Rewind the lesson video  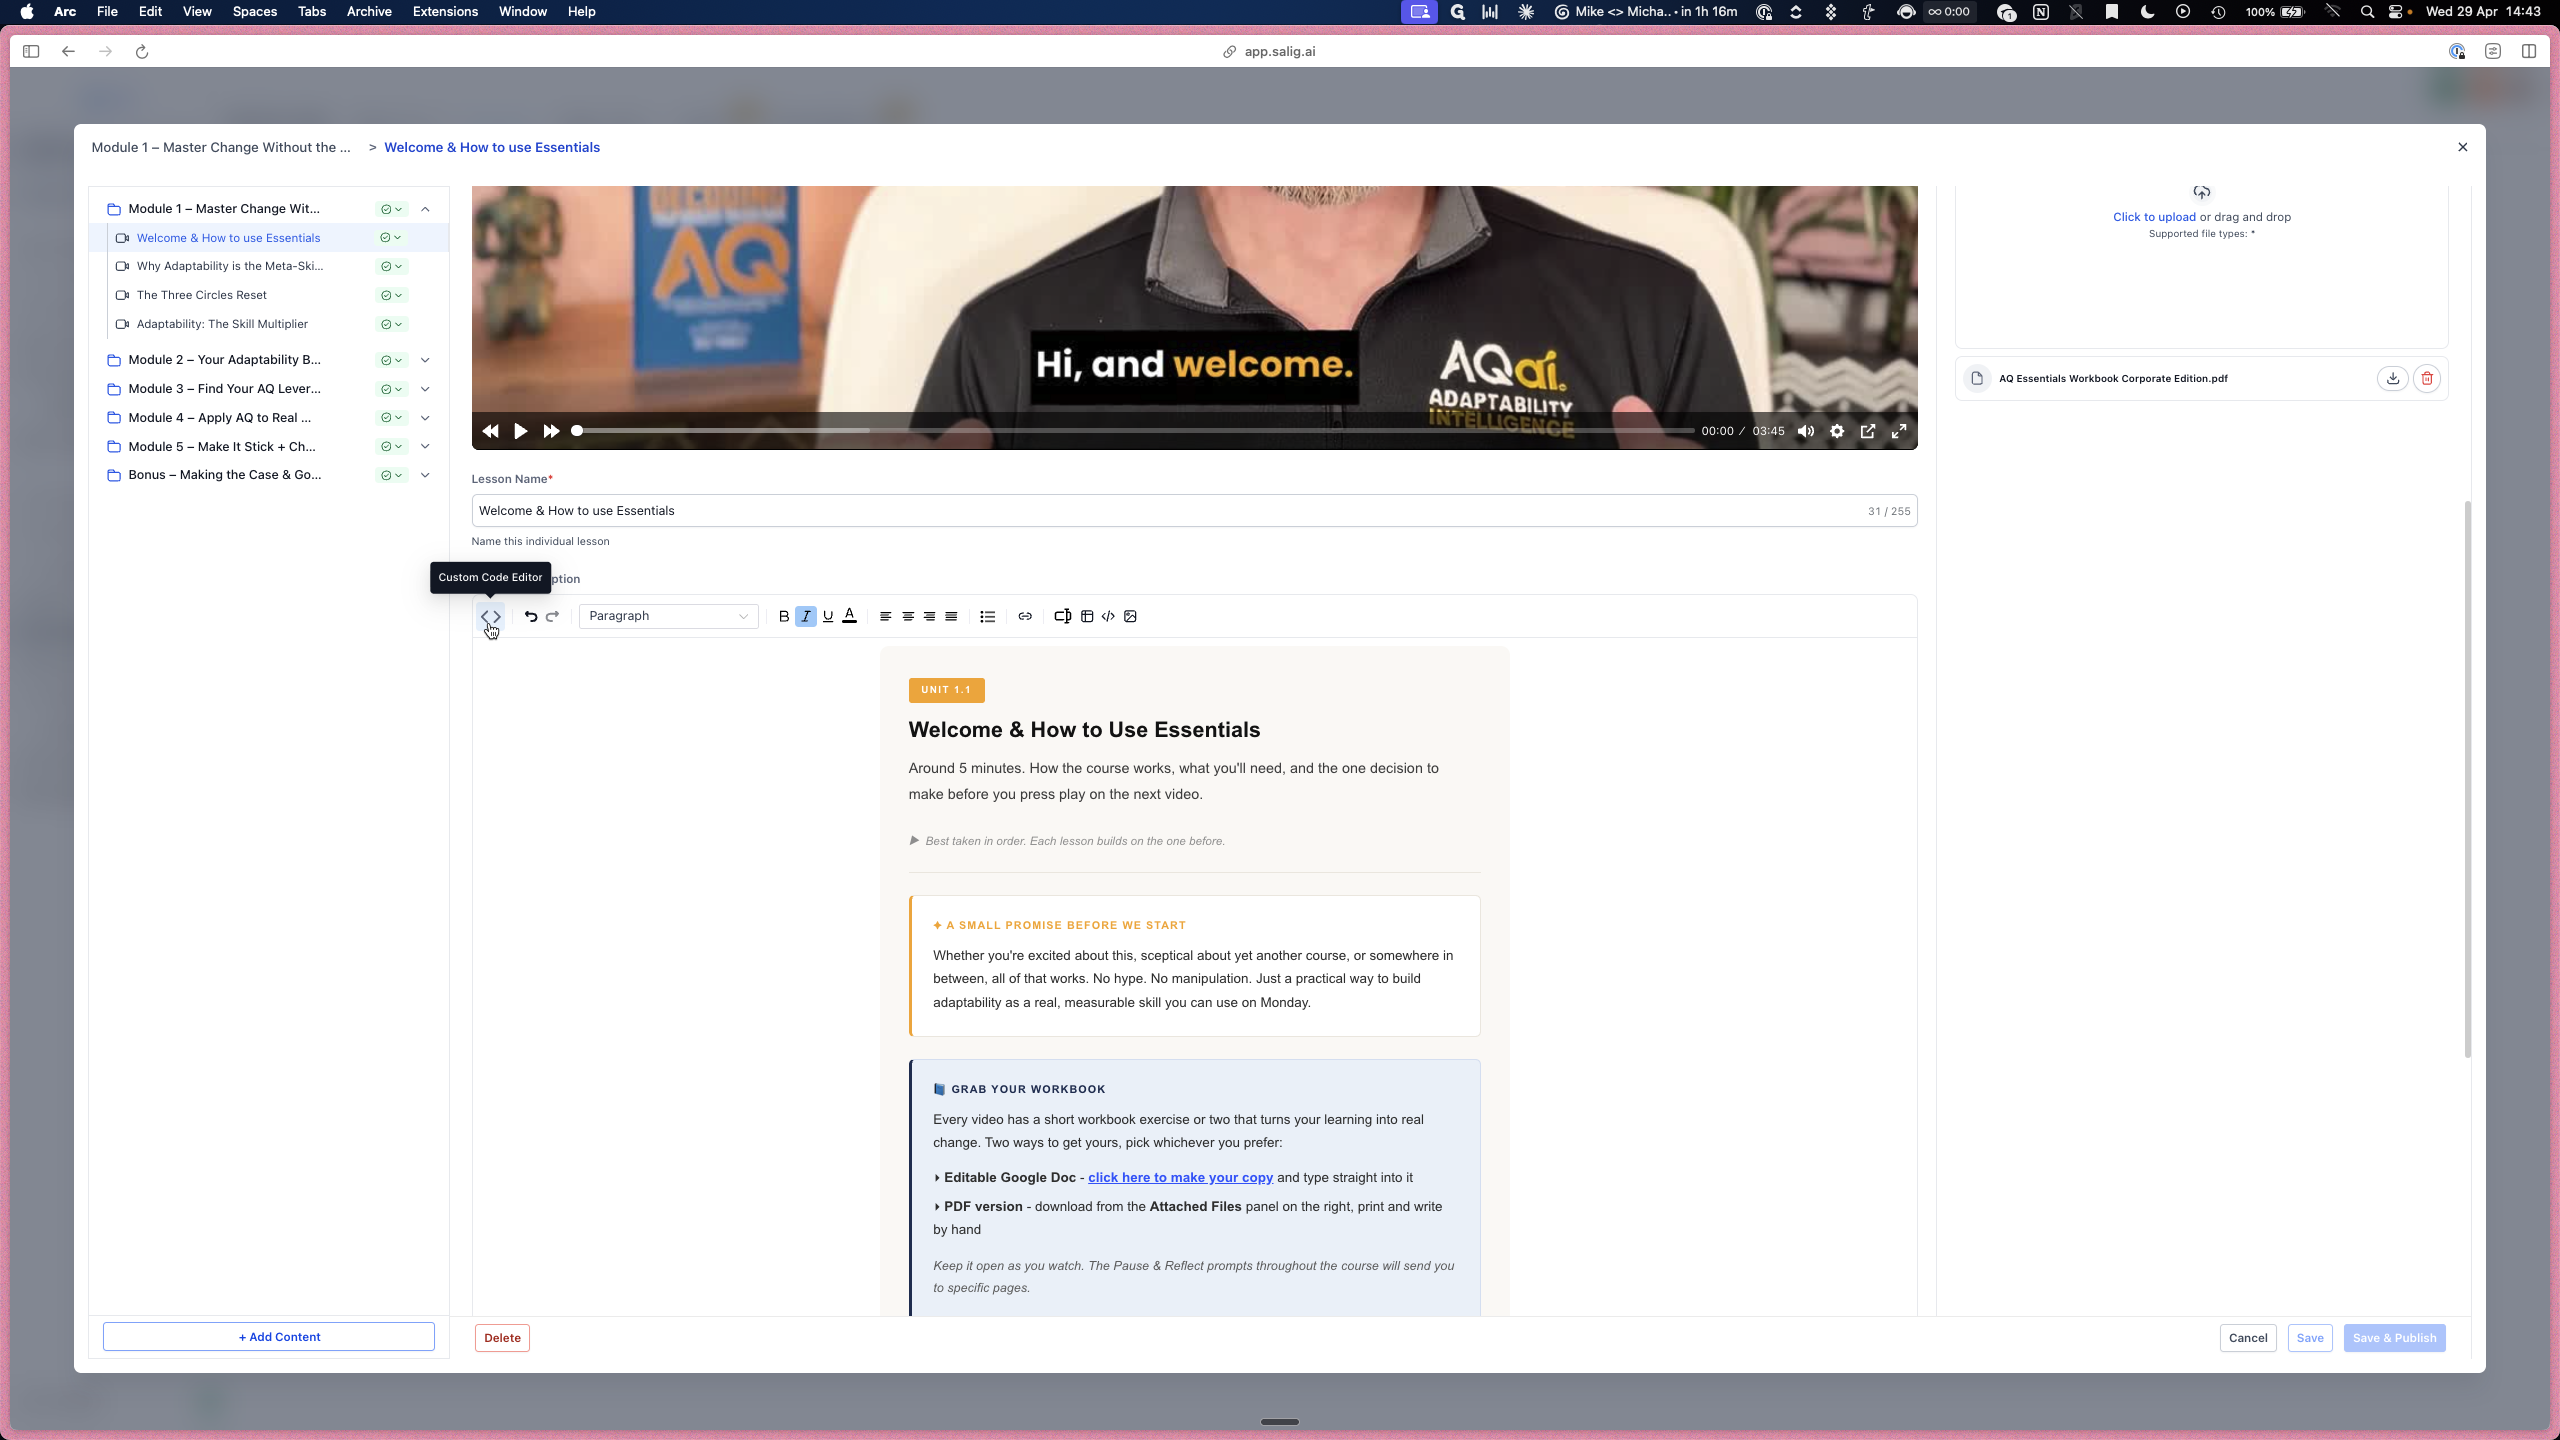pyautogui.click(x=490, y=431)
